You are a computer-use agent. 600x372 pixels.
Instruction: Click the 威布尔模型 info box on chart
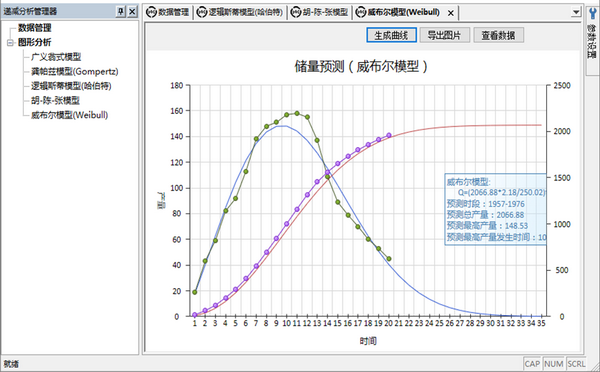click(x=496, y=209)
